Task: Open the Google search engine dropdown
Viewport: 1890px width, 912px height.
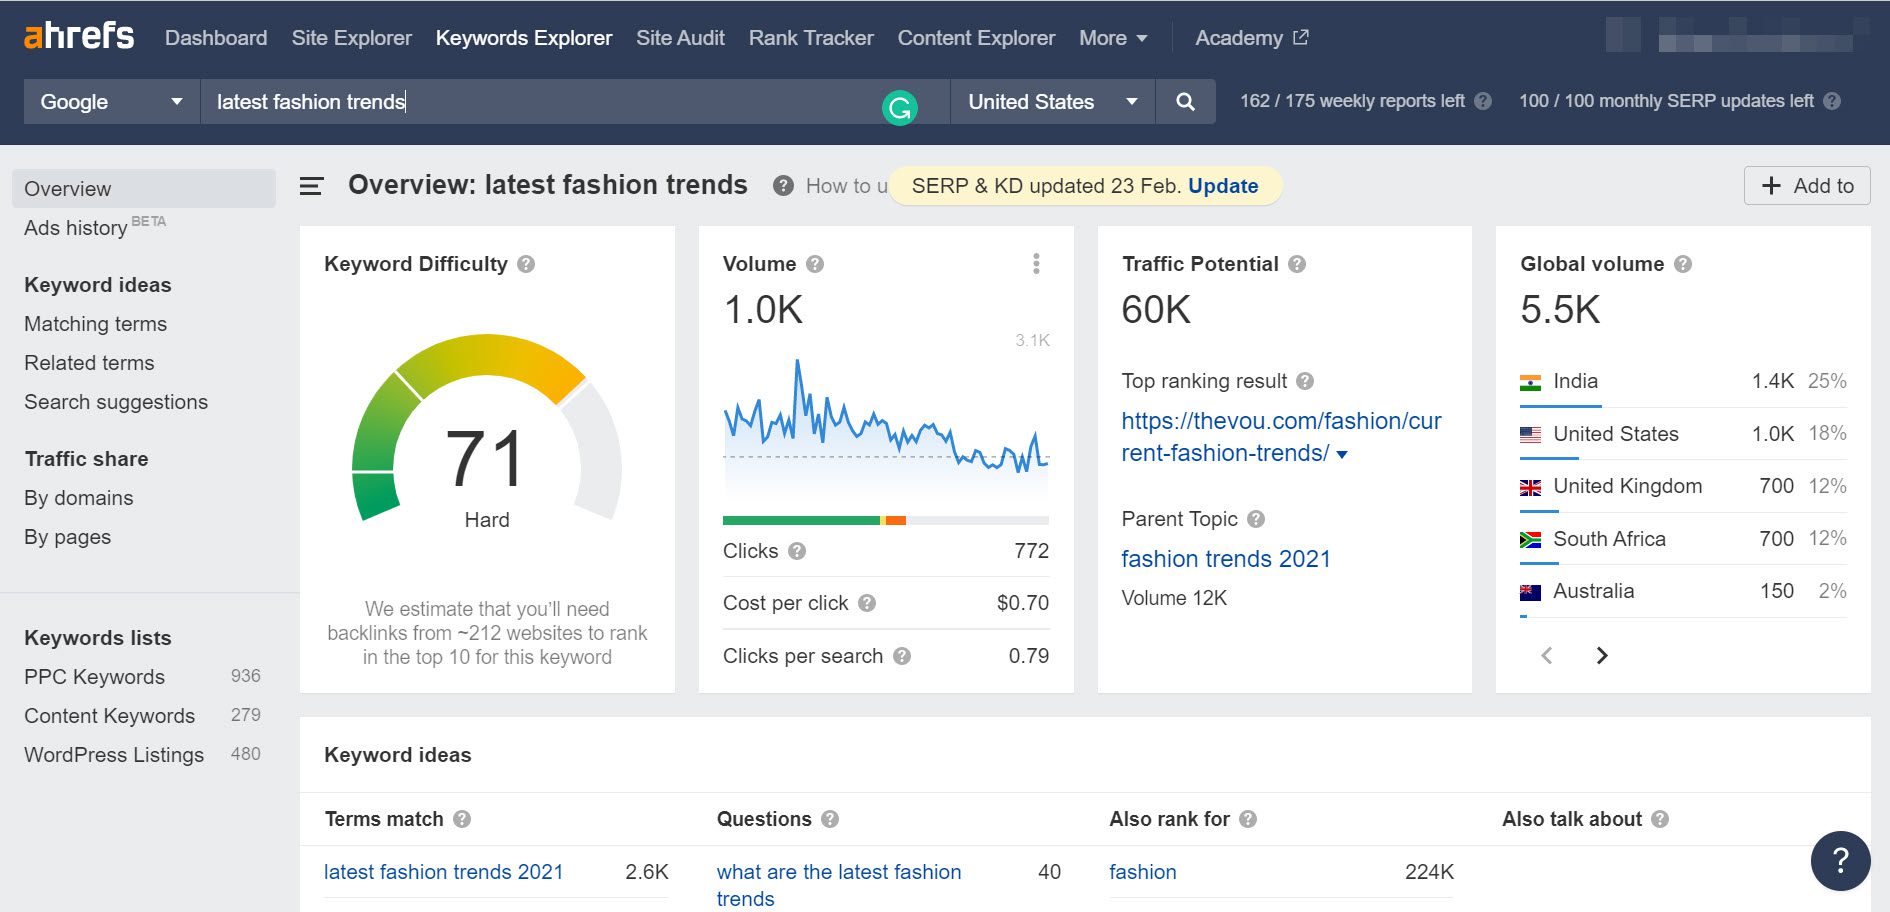Action: pos(112,102)
